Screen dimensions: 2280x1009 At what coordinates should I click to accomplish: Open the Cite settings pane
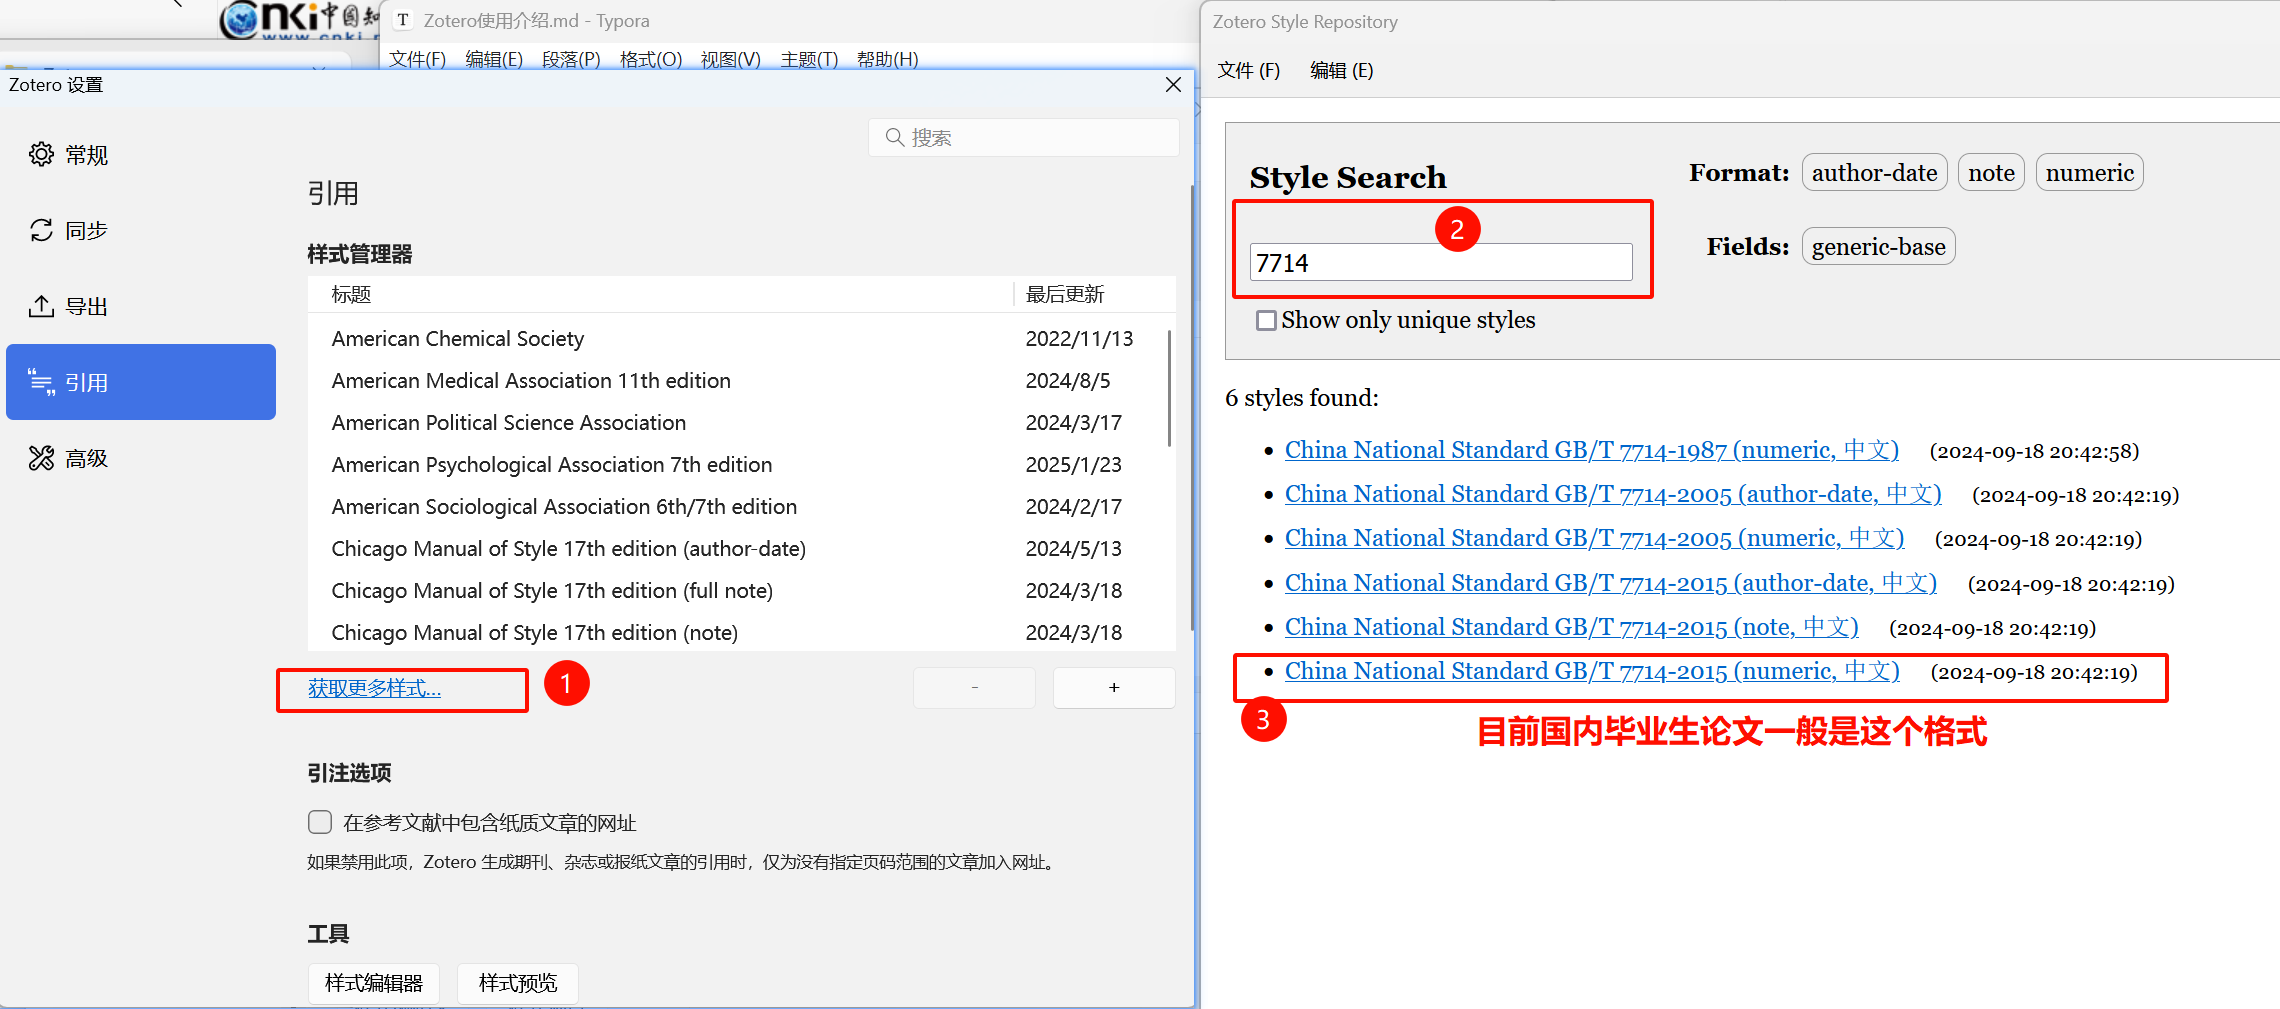pos(140,383)
